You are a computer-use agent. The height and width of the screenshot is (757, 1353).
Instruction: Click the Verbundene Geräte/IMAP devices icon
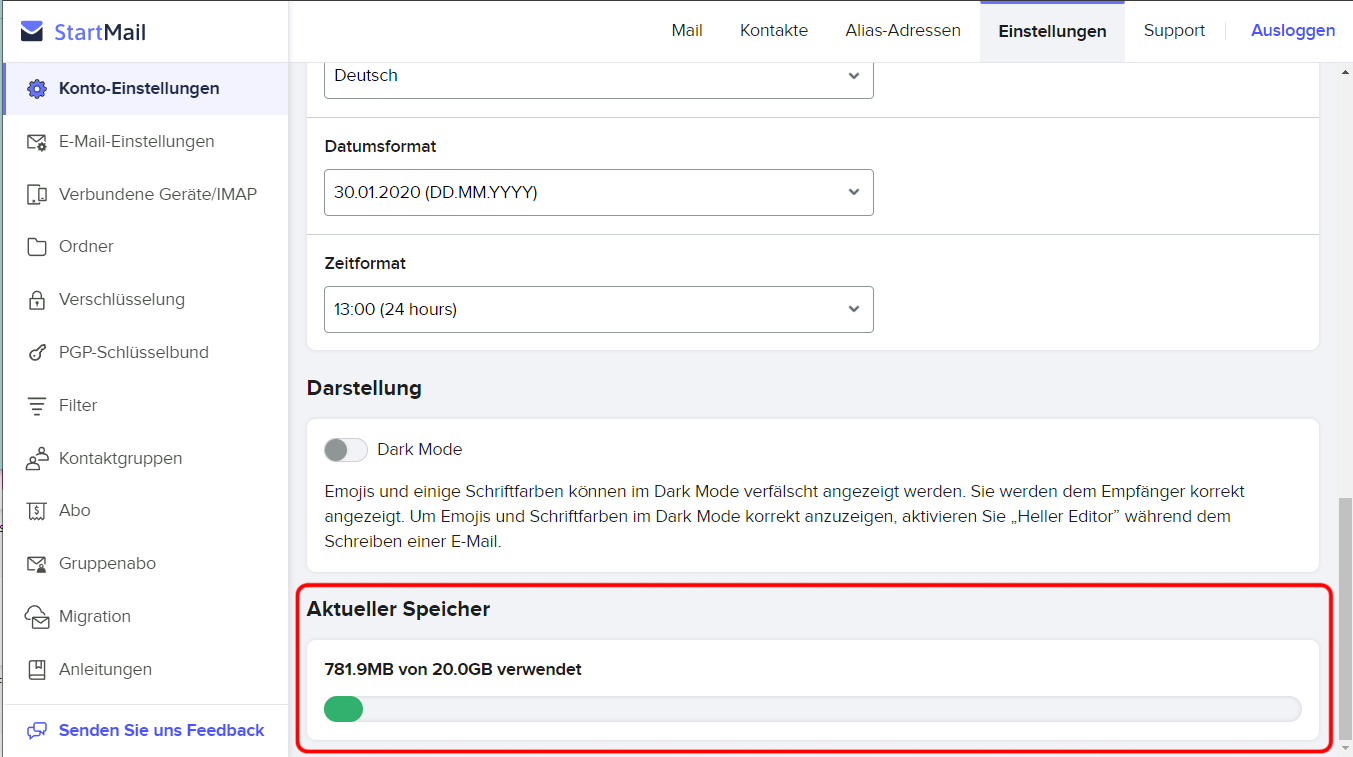pos(37,195)
